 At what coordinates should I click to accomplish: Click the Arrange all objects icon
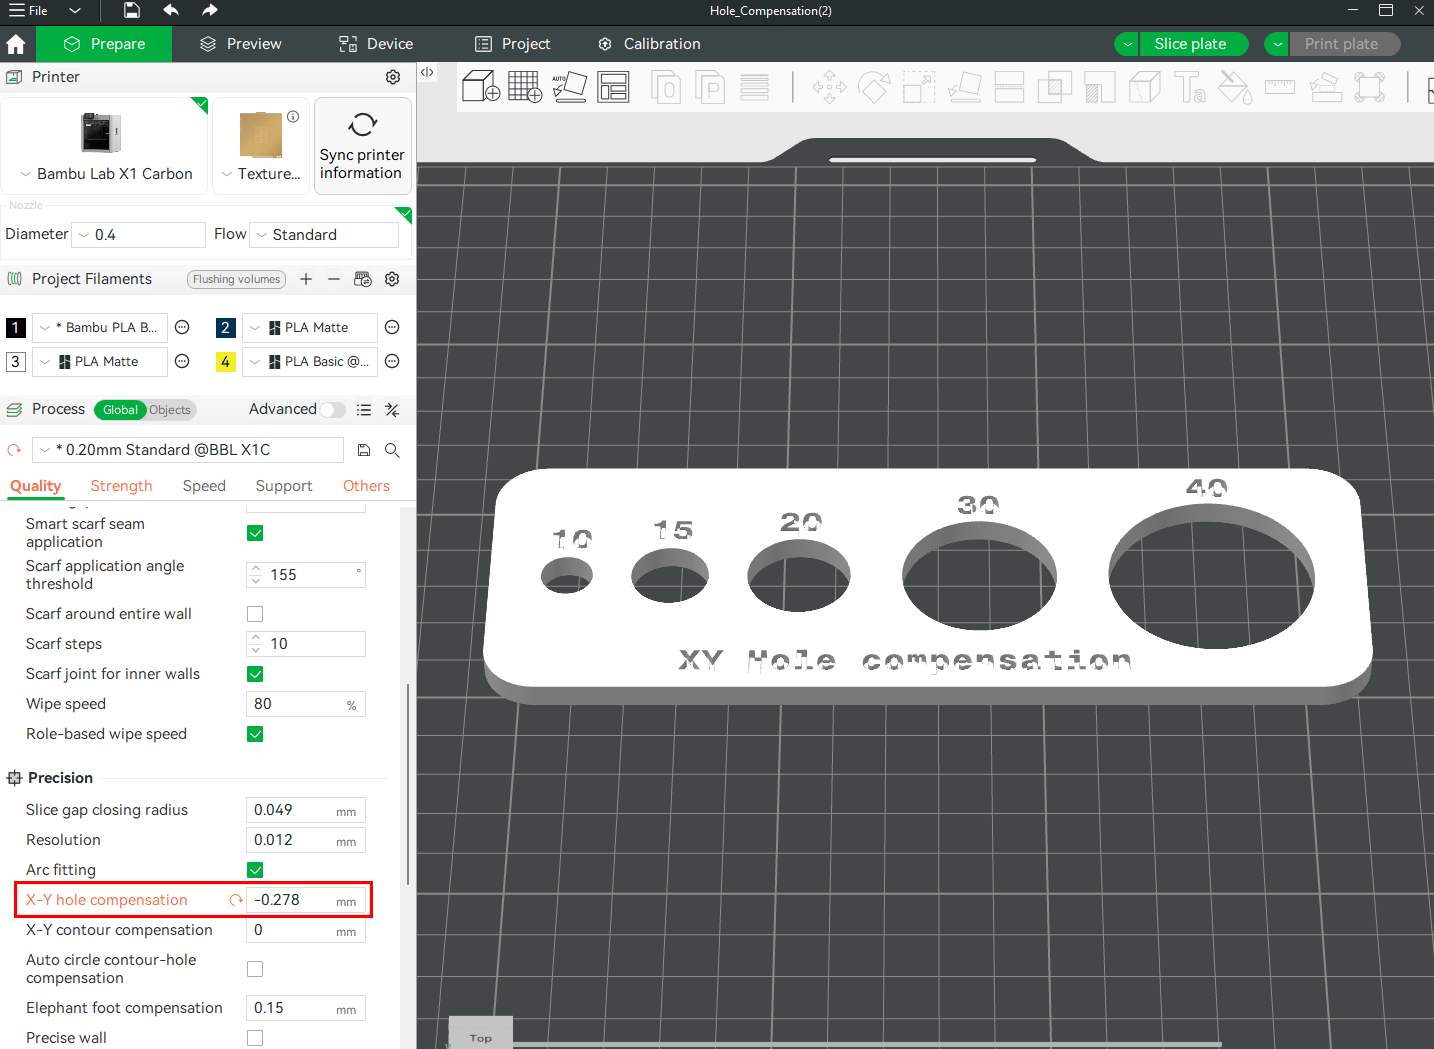point(613,87)
